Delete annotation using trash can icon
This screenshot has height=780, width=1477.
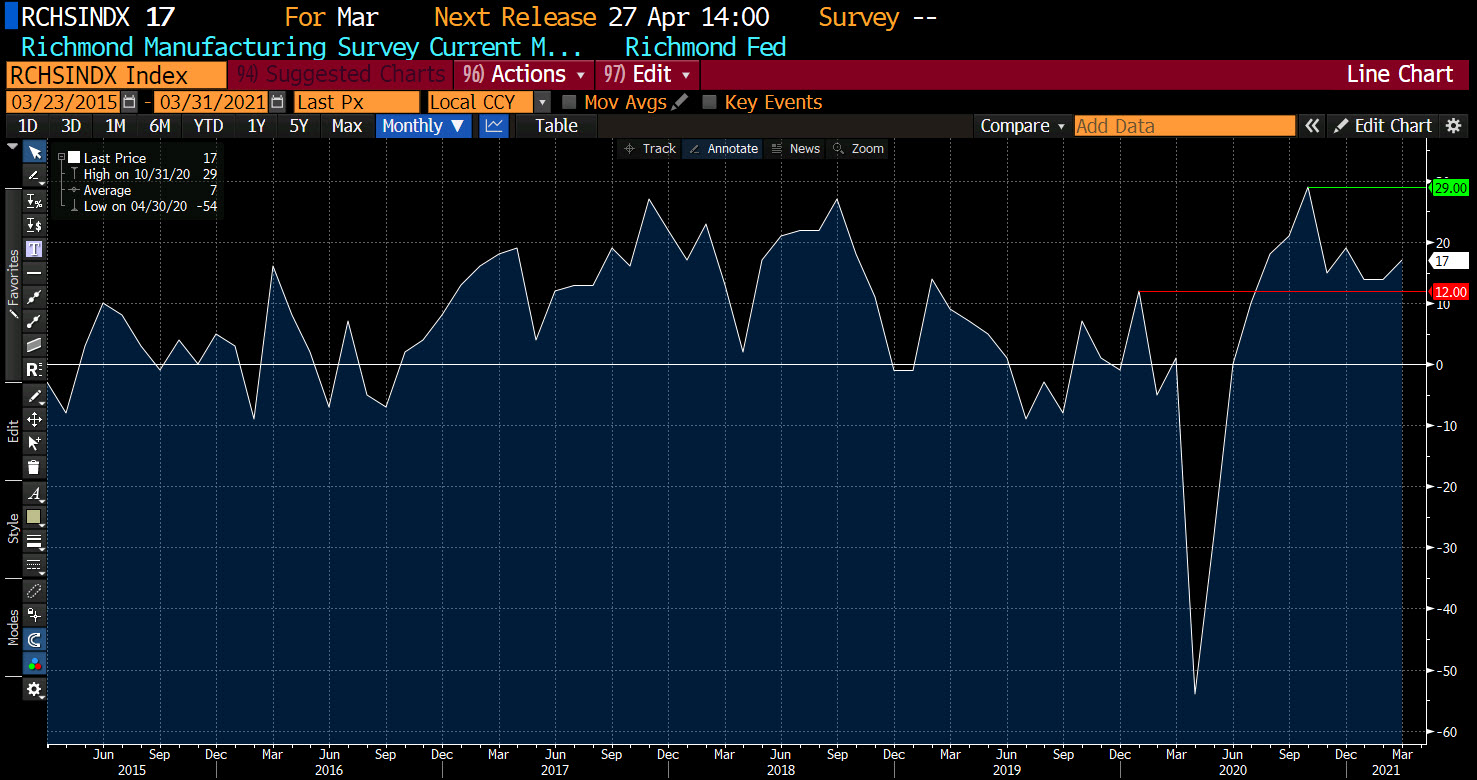pyautogui.click(x=34, y=467)
